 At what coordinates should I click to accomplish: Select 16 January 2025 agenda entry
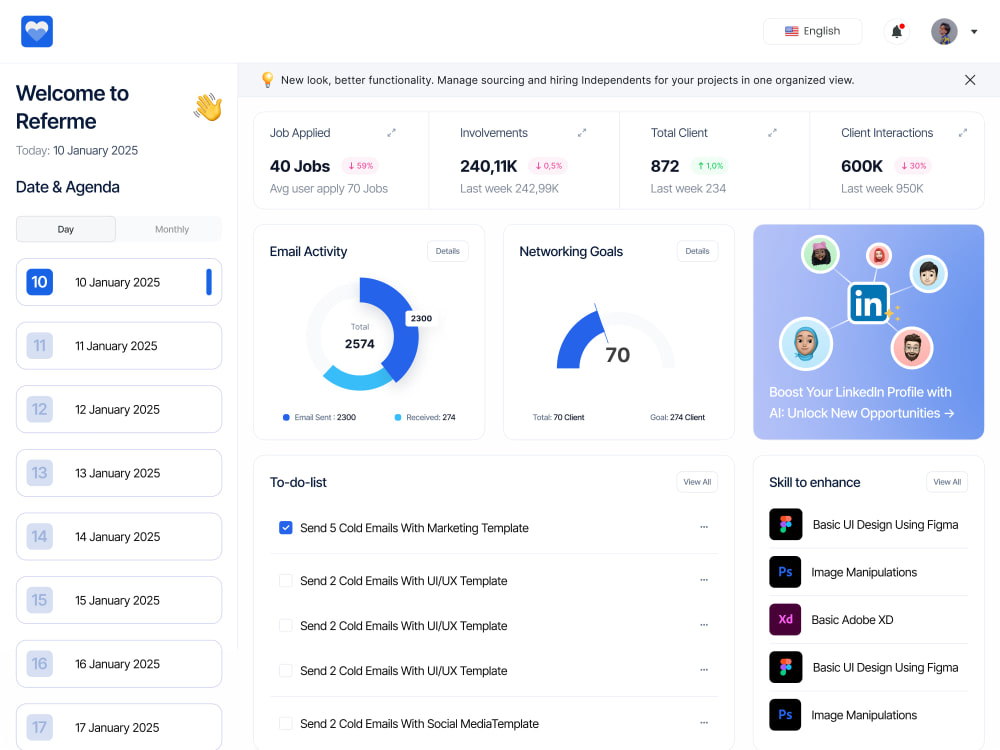pos(119,664)
